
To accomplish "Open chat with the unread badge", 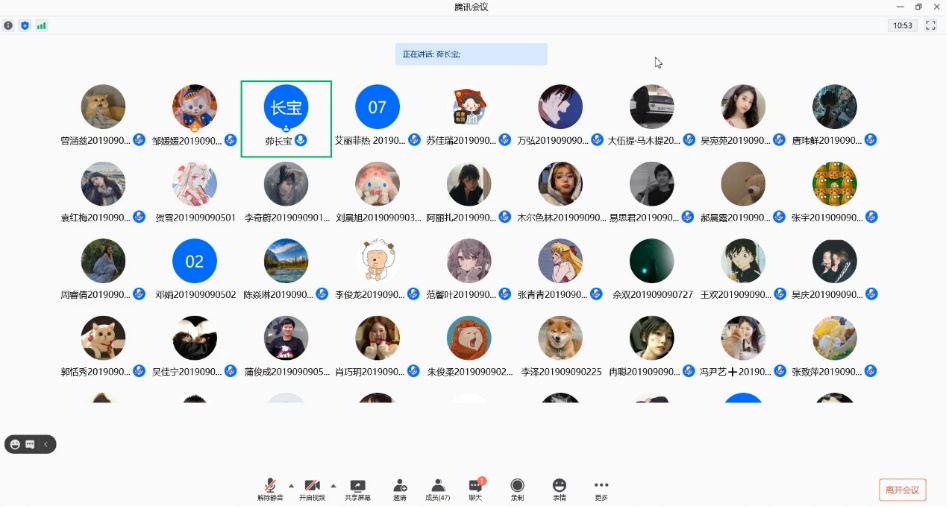I will (x=476, y=487).
